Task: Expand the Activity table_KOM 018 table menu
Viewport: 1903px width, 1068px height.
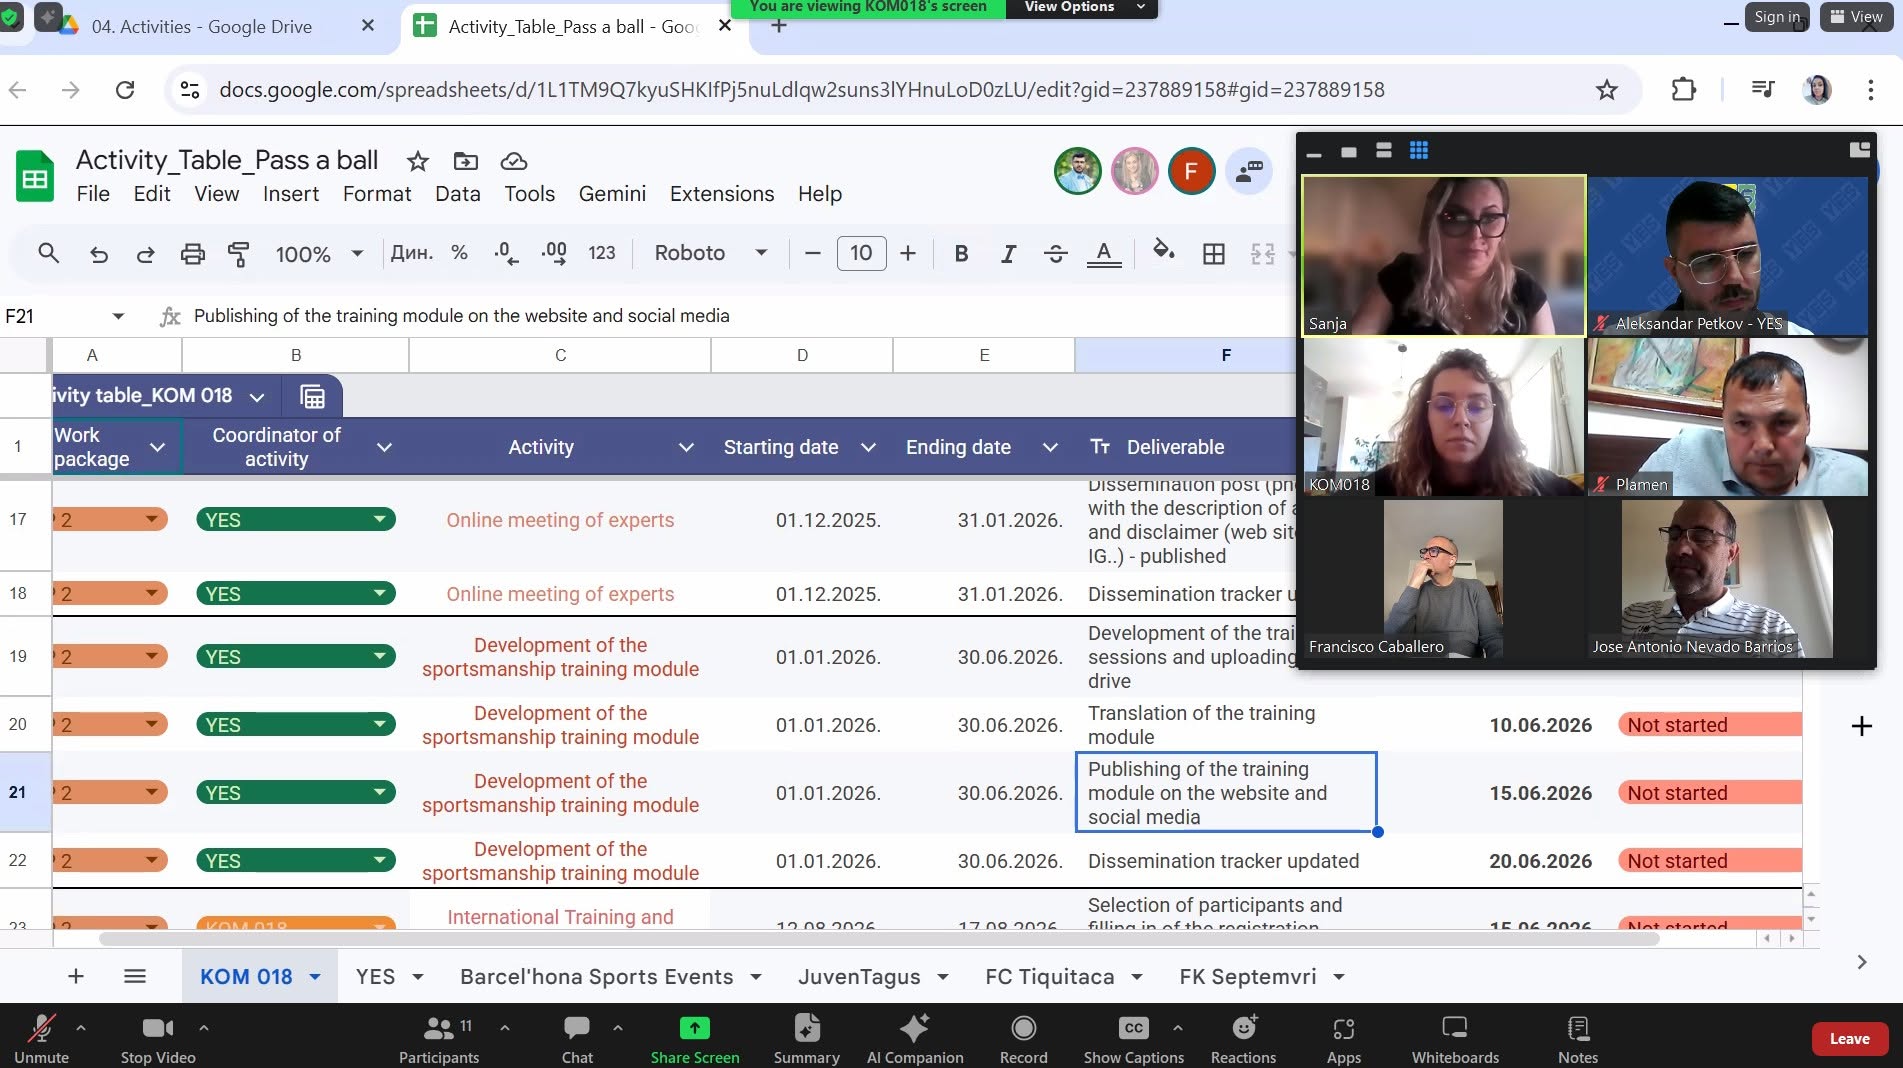Action: pos(257,397)
